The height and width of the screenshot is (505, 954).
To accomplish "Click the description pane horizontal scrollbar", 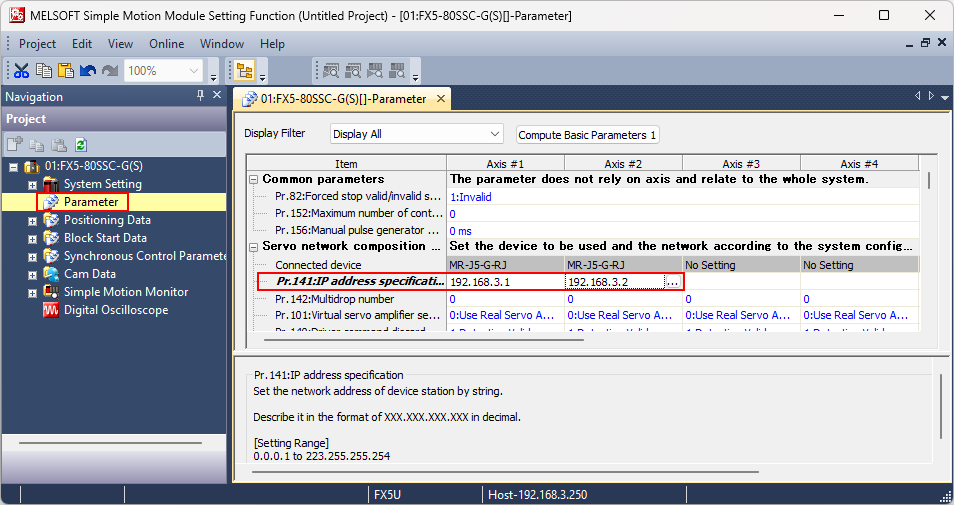I will pos(505,472).
